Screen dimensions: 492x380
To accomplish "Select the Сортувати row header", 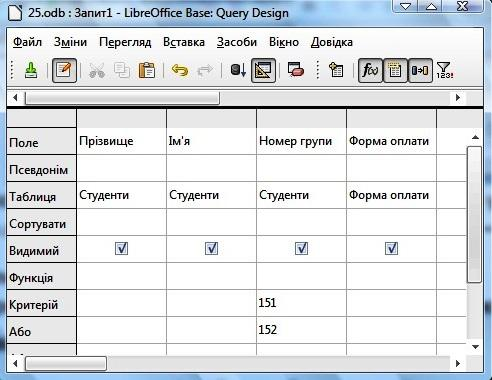I will [x=41, y=223].
